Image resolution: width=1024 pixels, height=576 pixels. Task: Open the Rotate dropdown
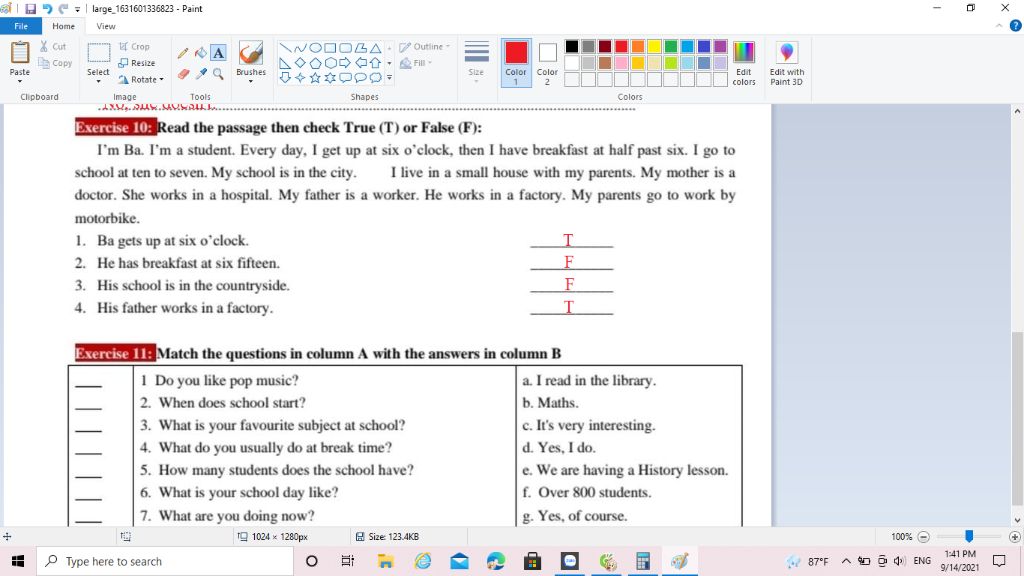[141, 80]
